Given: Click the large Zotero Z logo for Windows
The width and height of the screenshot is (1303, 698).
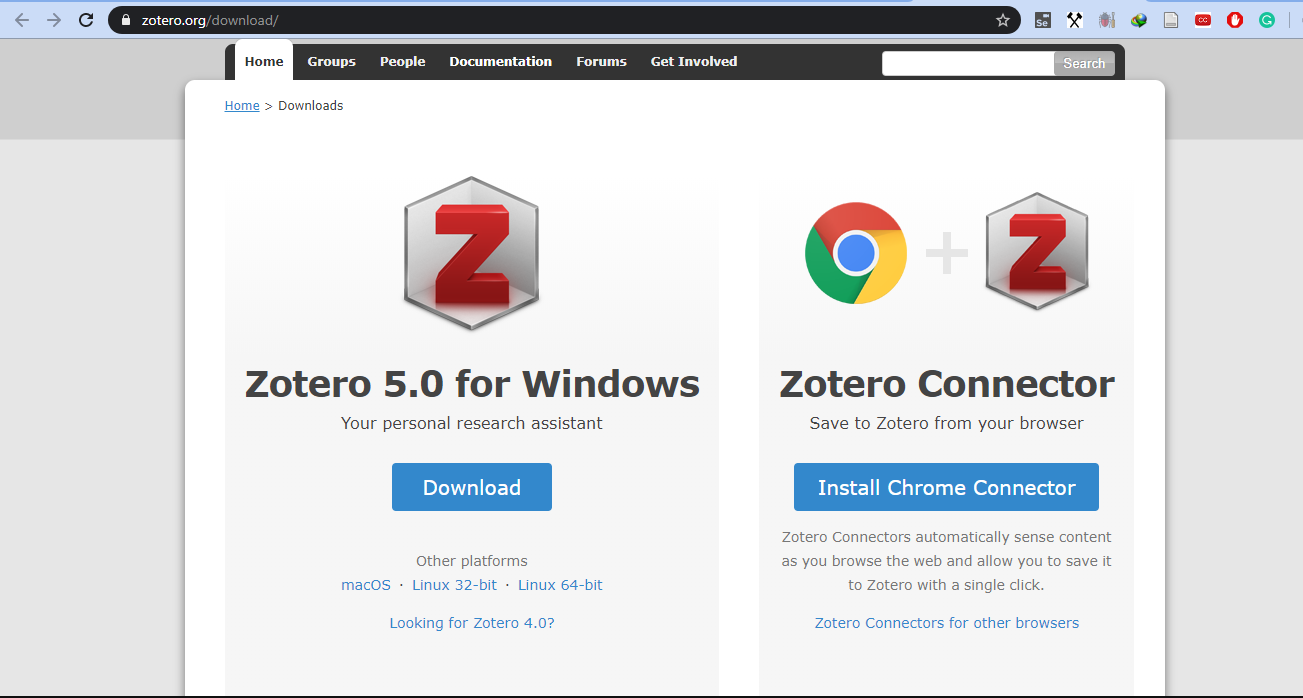Looking at the screenshot, I should 471,253.
